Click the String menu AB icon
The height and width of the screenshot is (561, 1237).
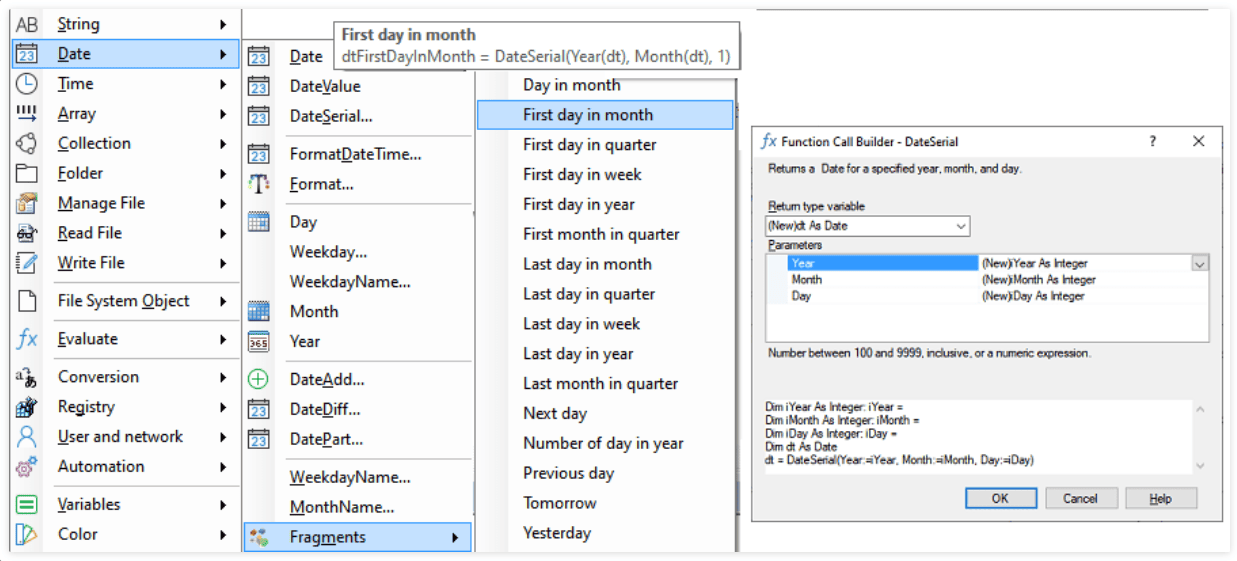[27, 24]
